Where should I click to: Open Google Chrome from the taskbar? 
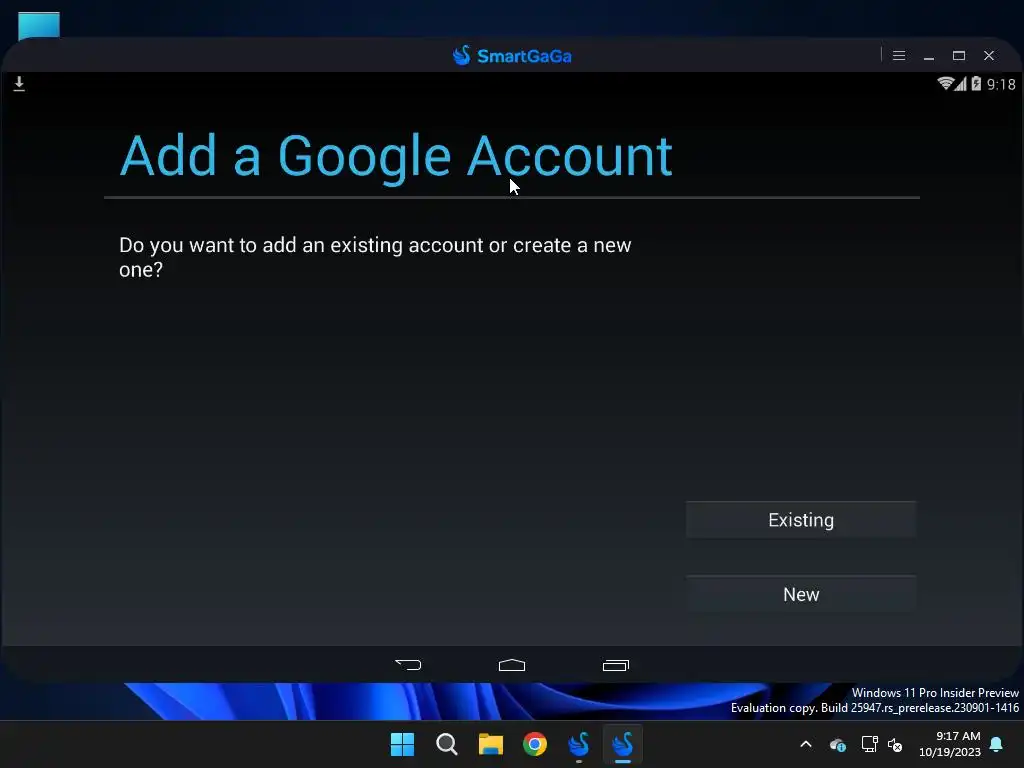pyautogui.click(x=535, y=744)
